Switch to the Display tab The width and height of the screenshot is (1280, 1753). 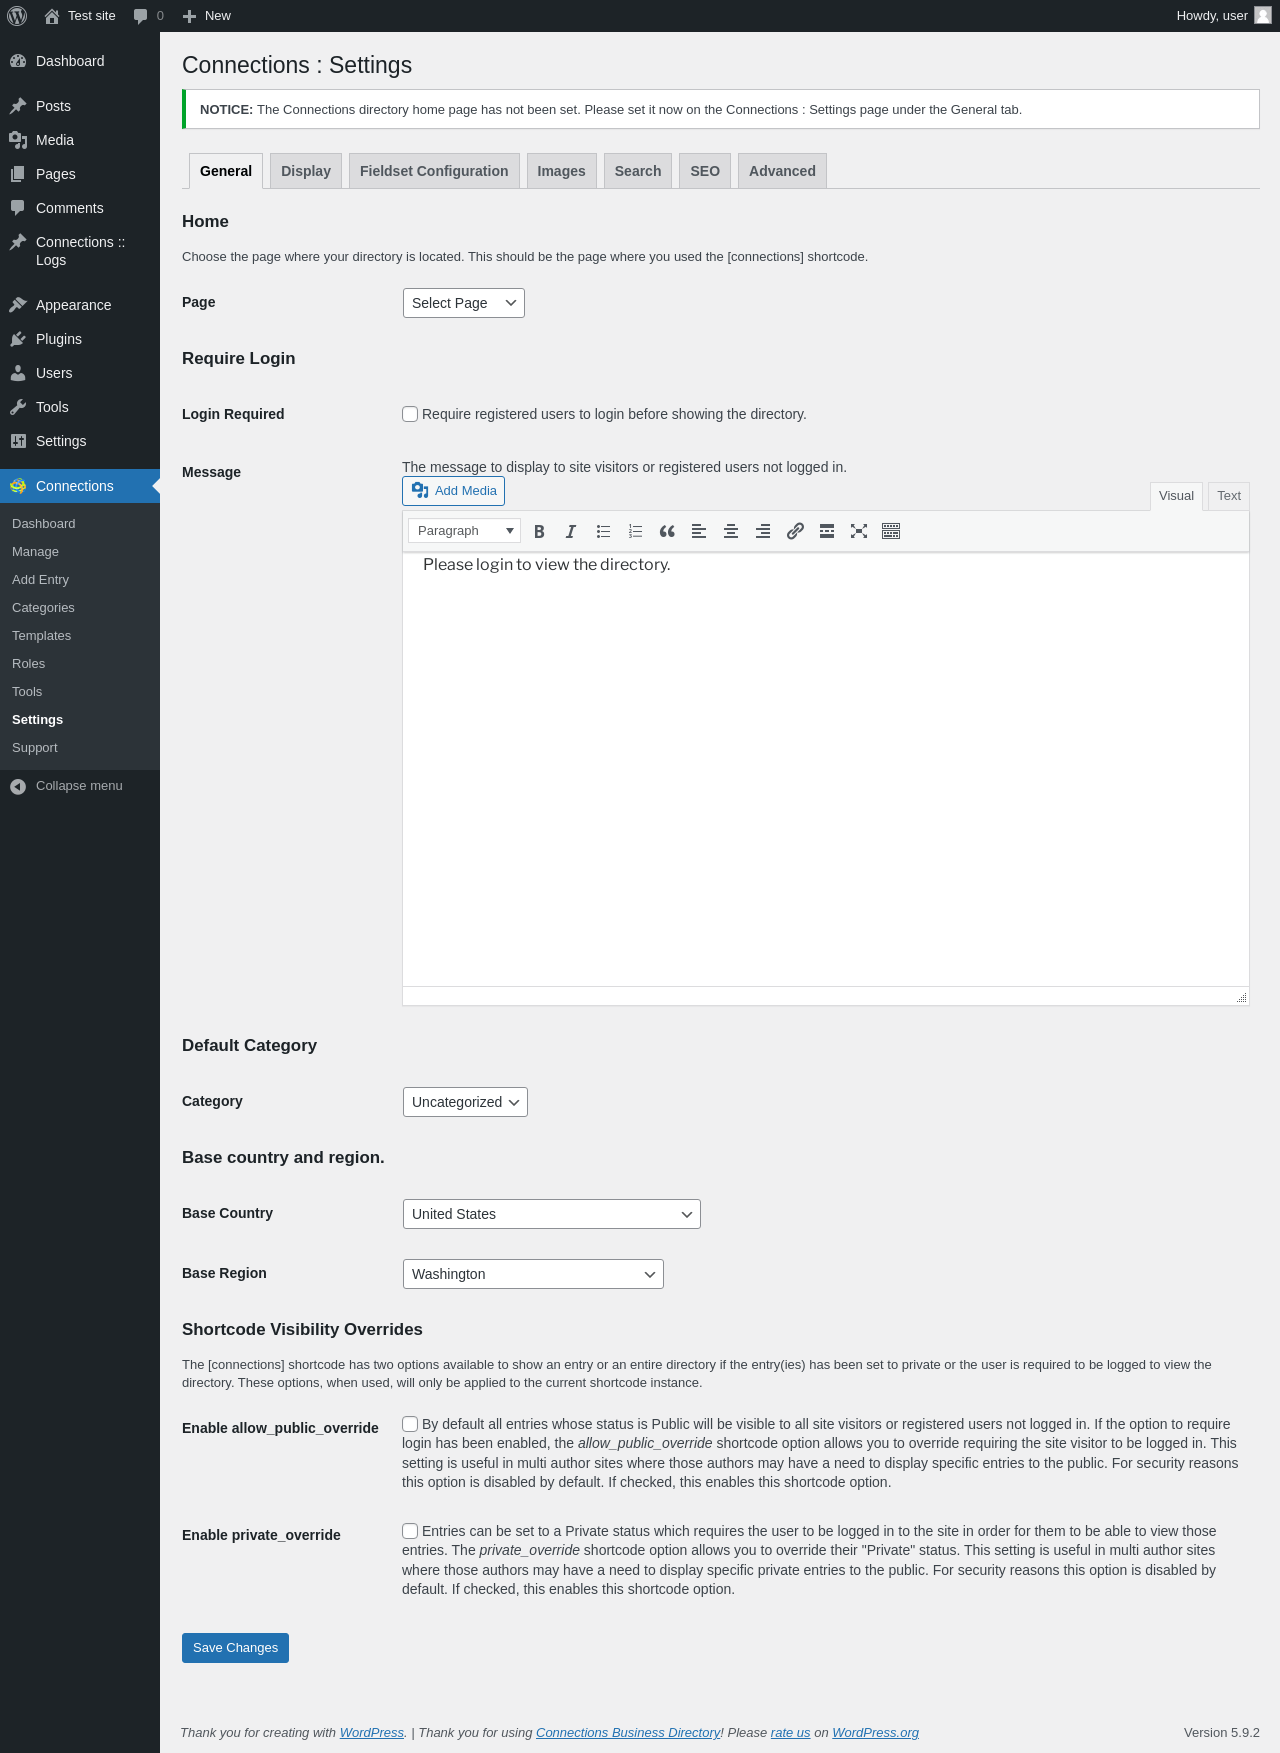[306, 171]
